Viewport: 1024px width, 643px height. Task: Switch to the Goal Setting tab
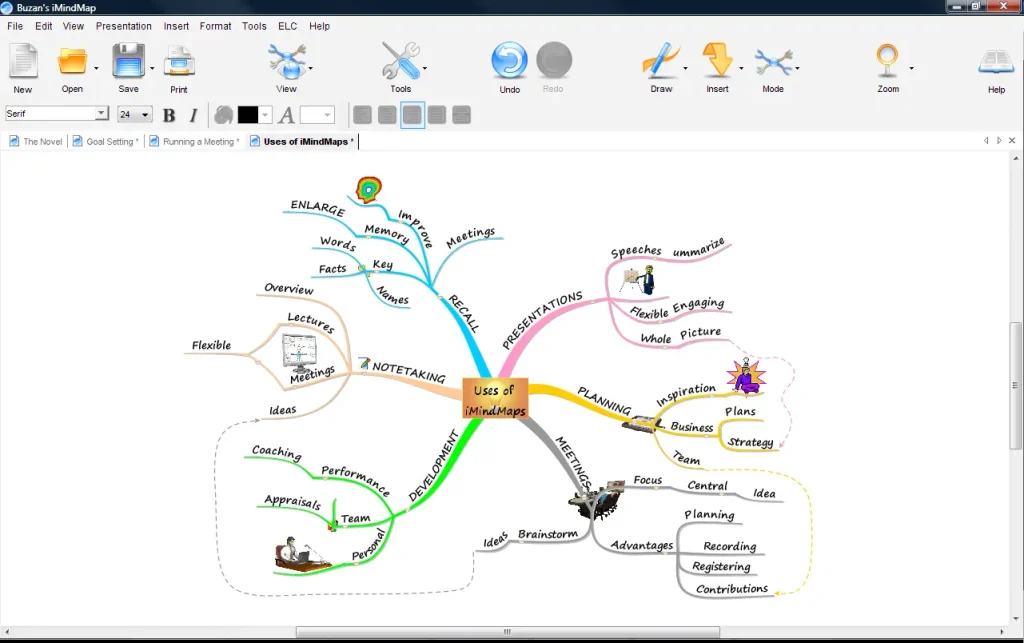click(x=106, y=142)
